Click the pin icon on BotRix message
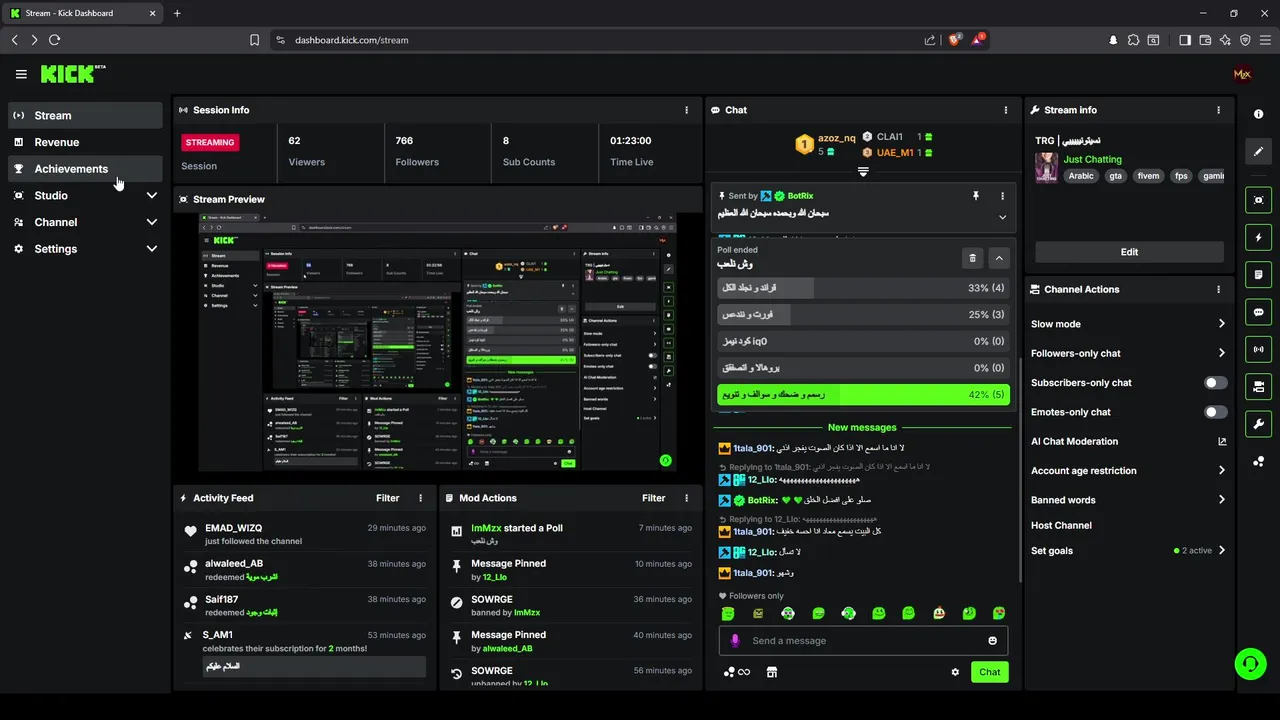Screen dimensions: 1280x720 (976, 196)
